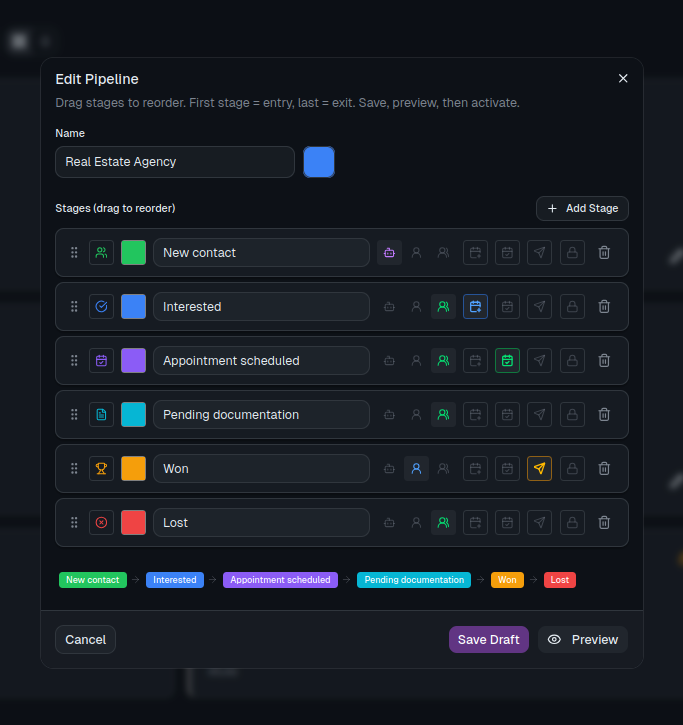
Task: Click the lock icon in Won row
Action: point(572,469)
